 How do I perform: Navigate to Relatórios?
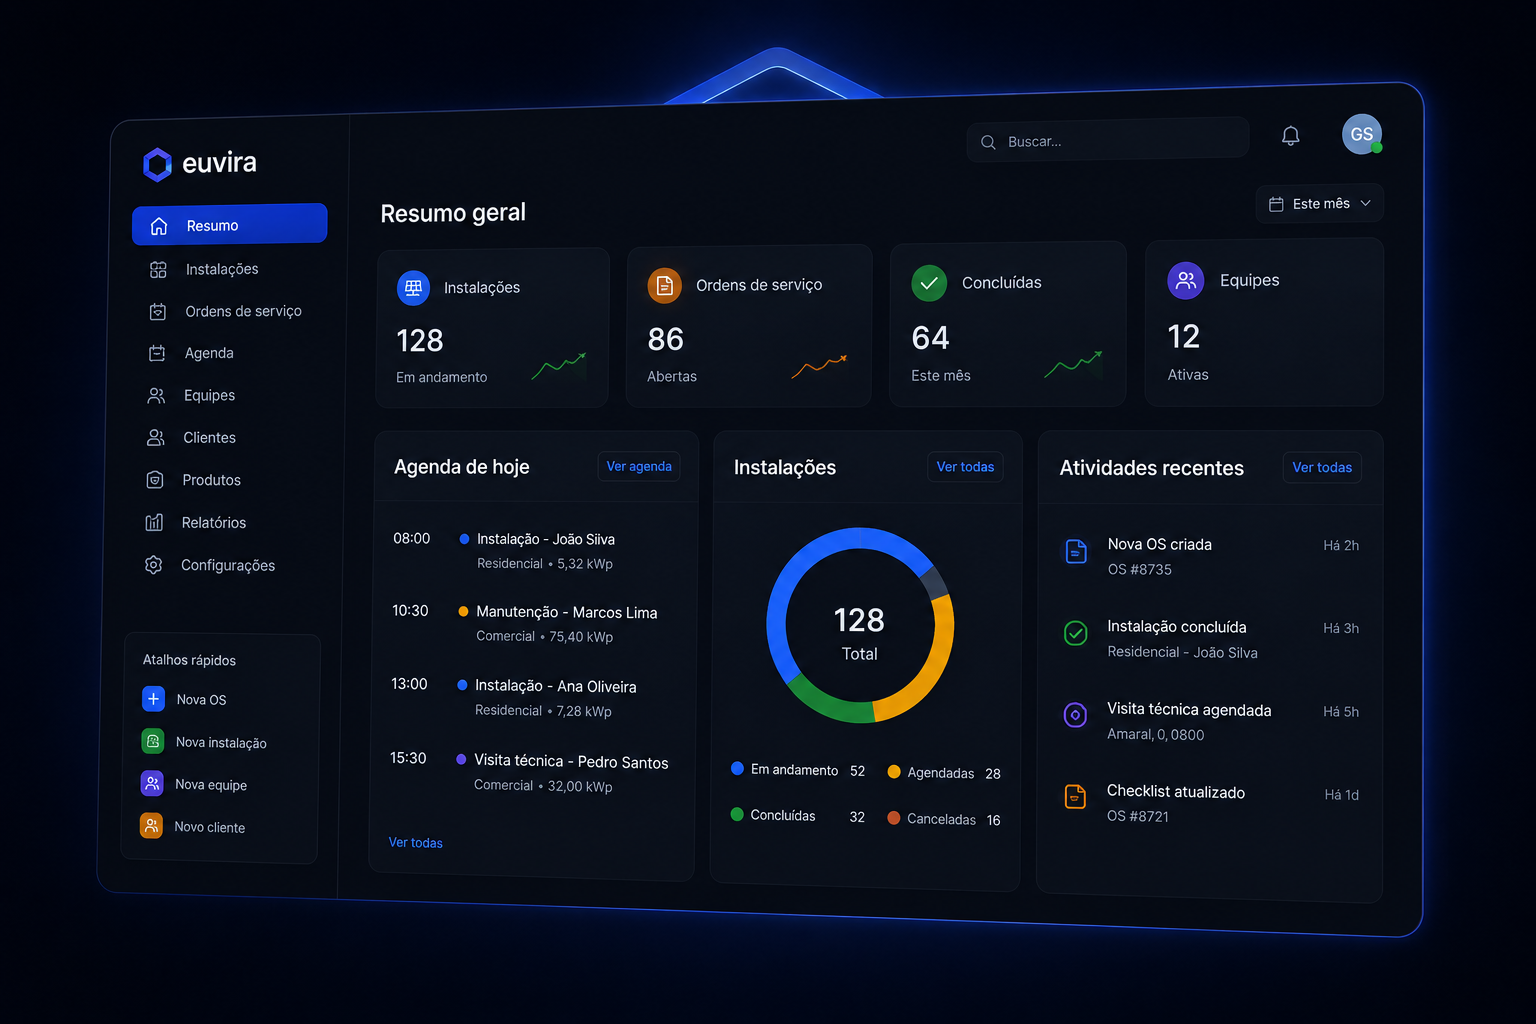pos(214,523)
